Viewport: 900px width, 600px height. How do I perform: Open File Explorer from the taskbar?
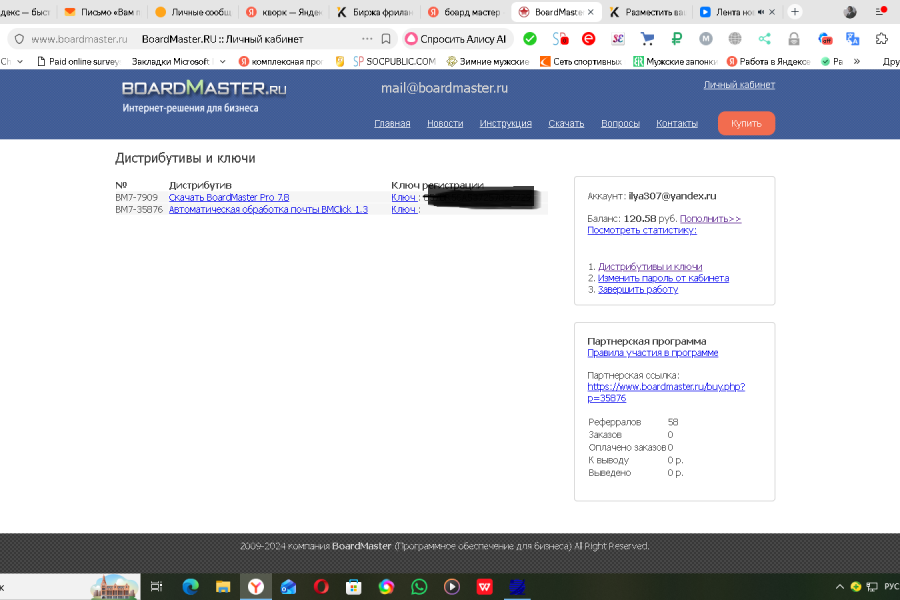click(223, 586)
